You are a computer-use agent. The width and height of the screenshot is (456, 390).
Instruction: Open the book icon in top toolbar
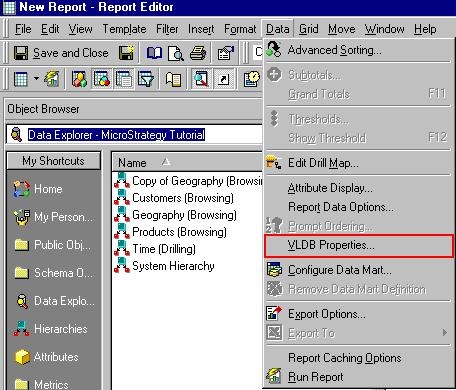(x=154, y=53)
